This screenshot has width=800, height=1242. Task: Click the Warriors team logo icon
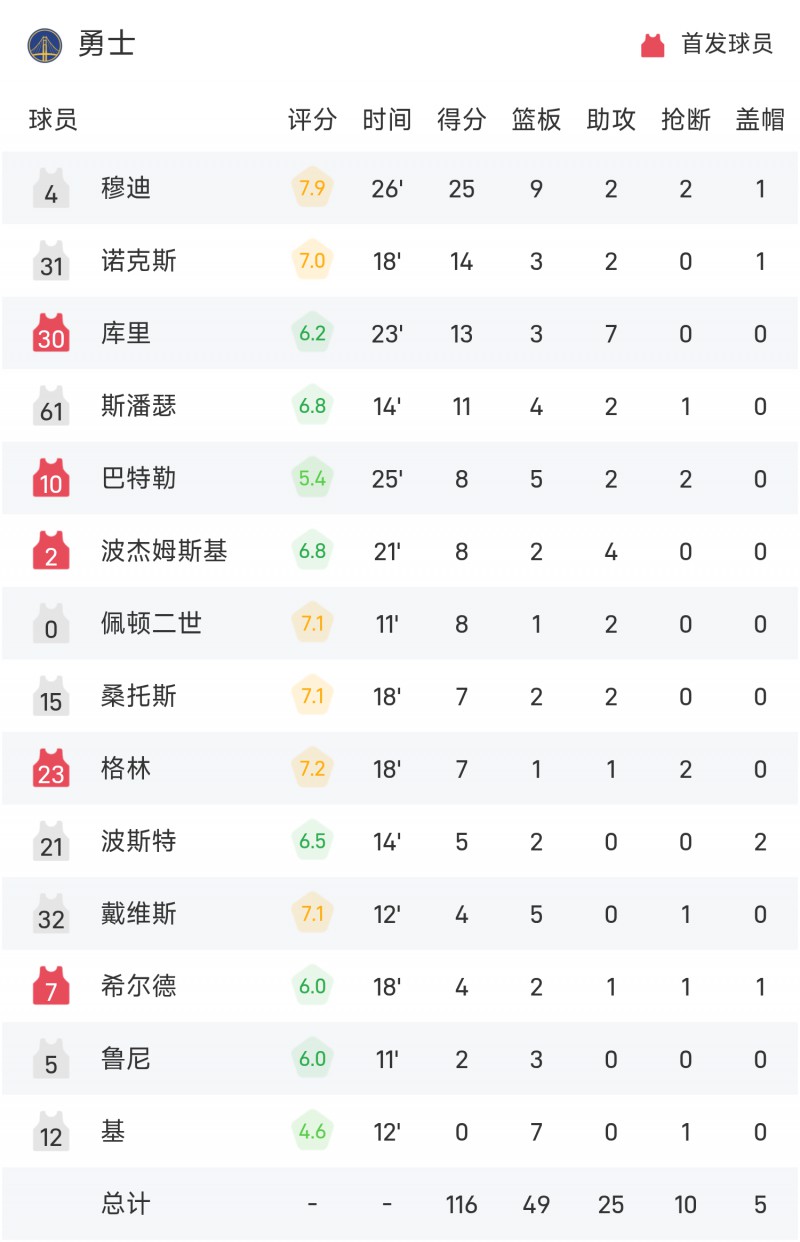[45, 45]
